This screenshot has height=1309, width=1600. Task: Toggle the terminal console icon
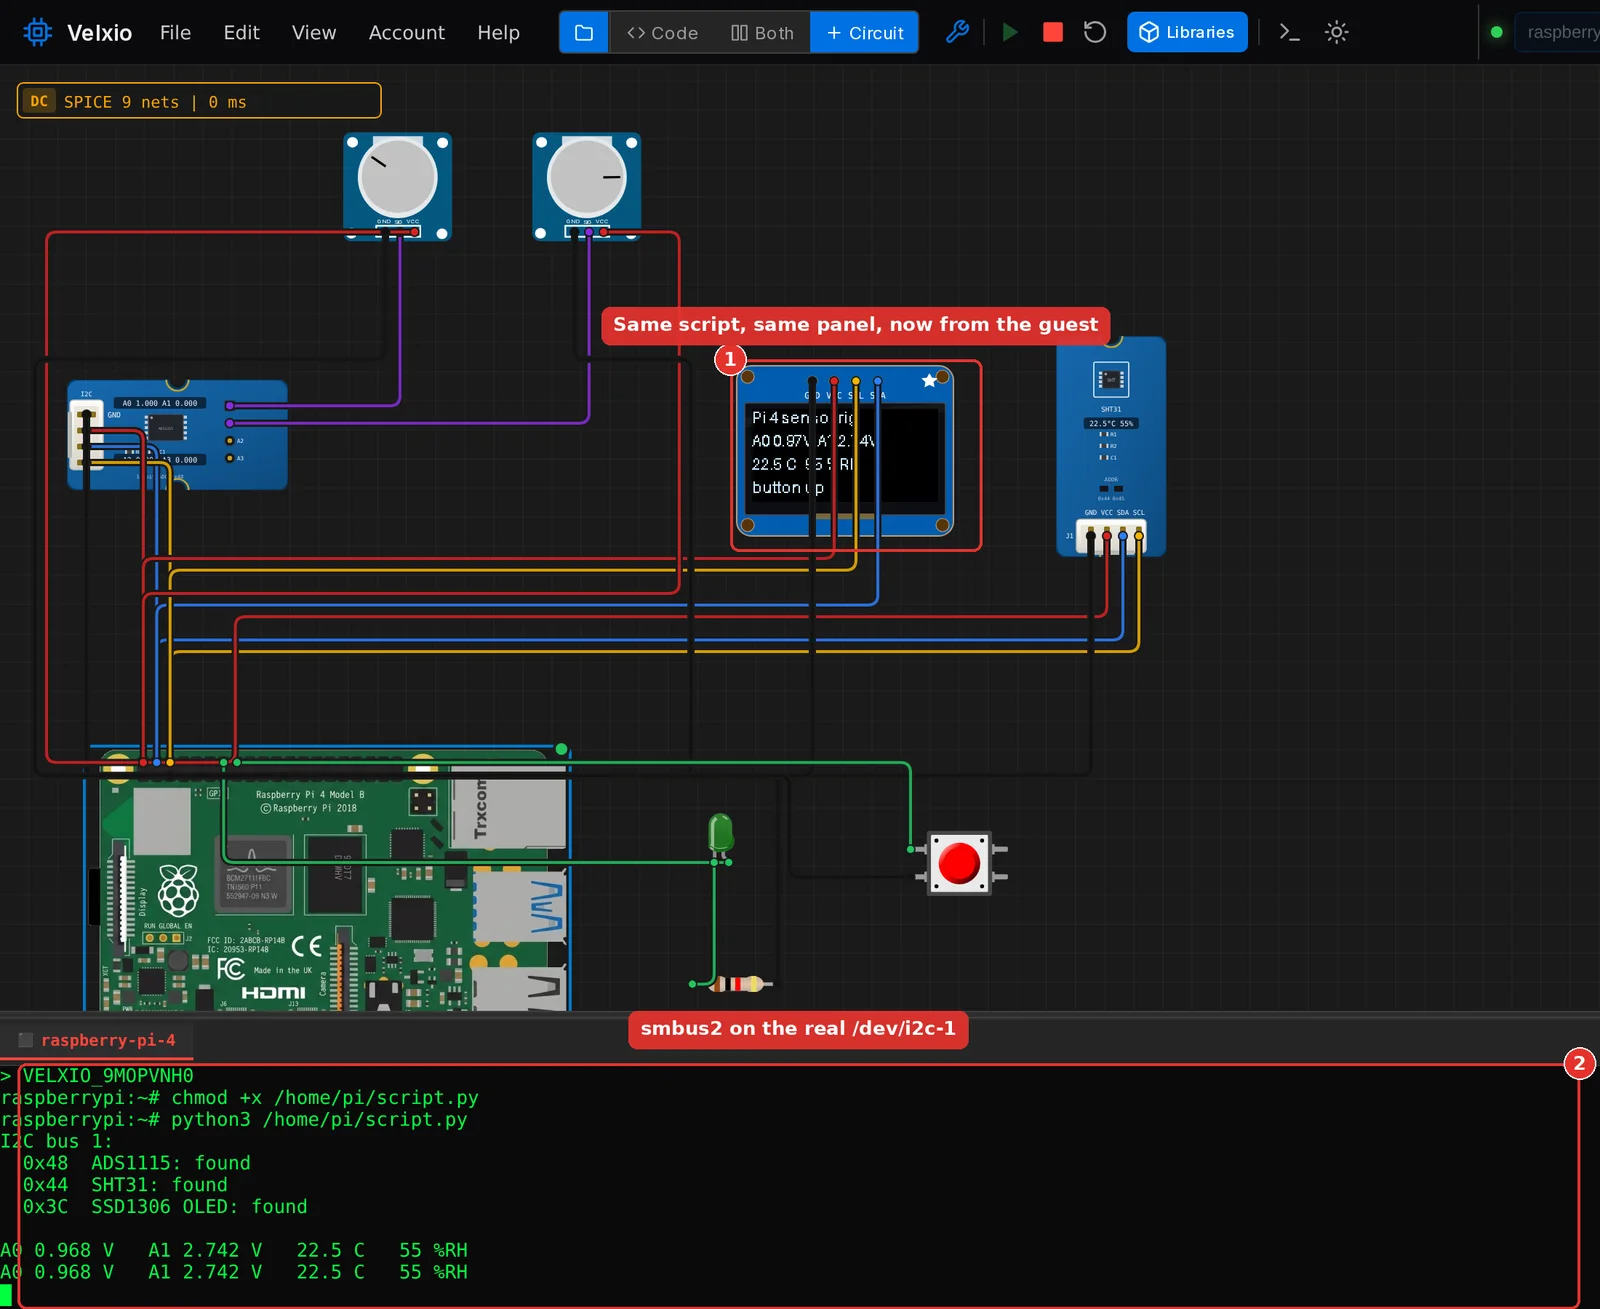click(1290, 32)
